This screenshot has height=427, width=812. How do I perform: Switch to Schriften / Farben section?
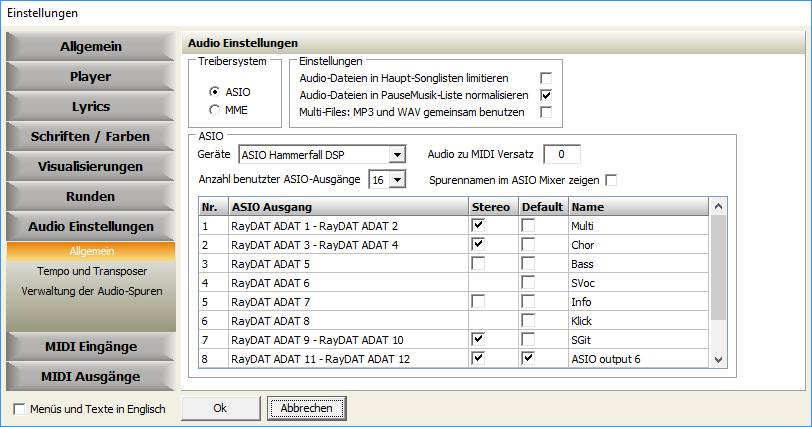tap(91, 136)
